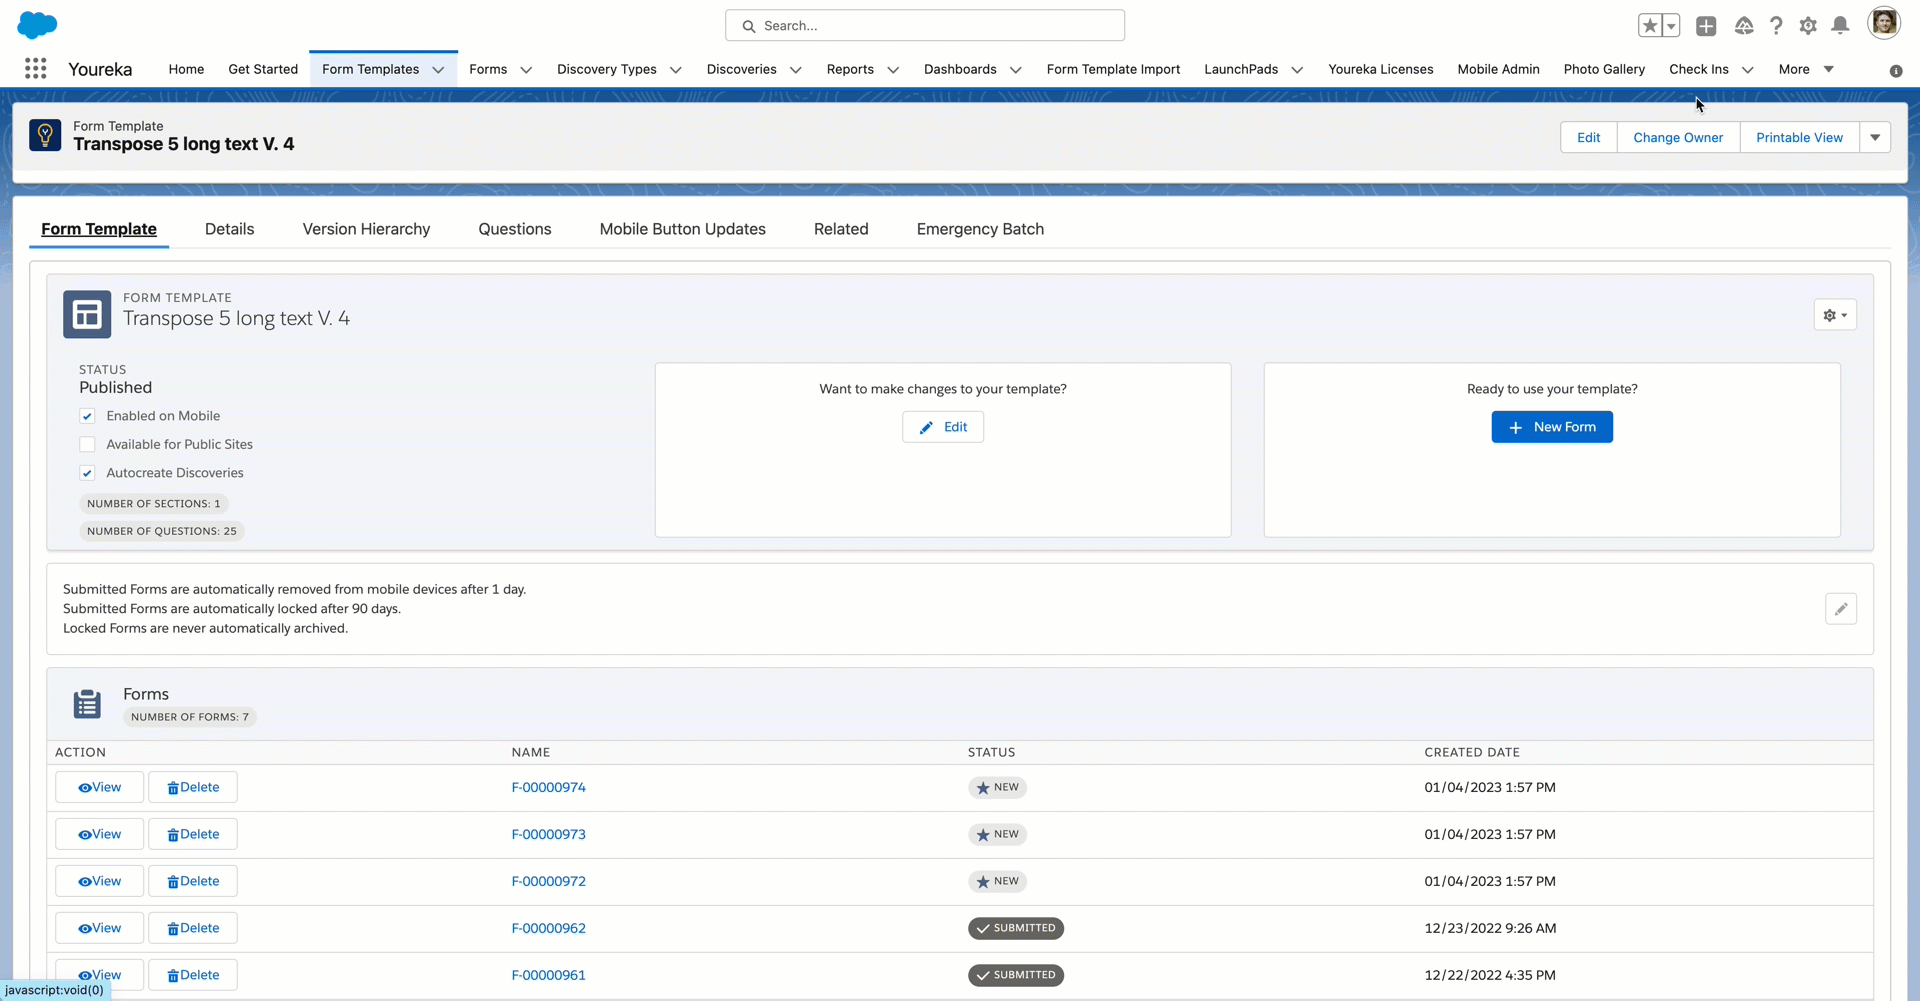Open the global create plus icon
Viewport: 1920px width, 1001px height.
1706,26
